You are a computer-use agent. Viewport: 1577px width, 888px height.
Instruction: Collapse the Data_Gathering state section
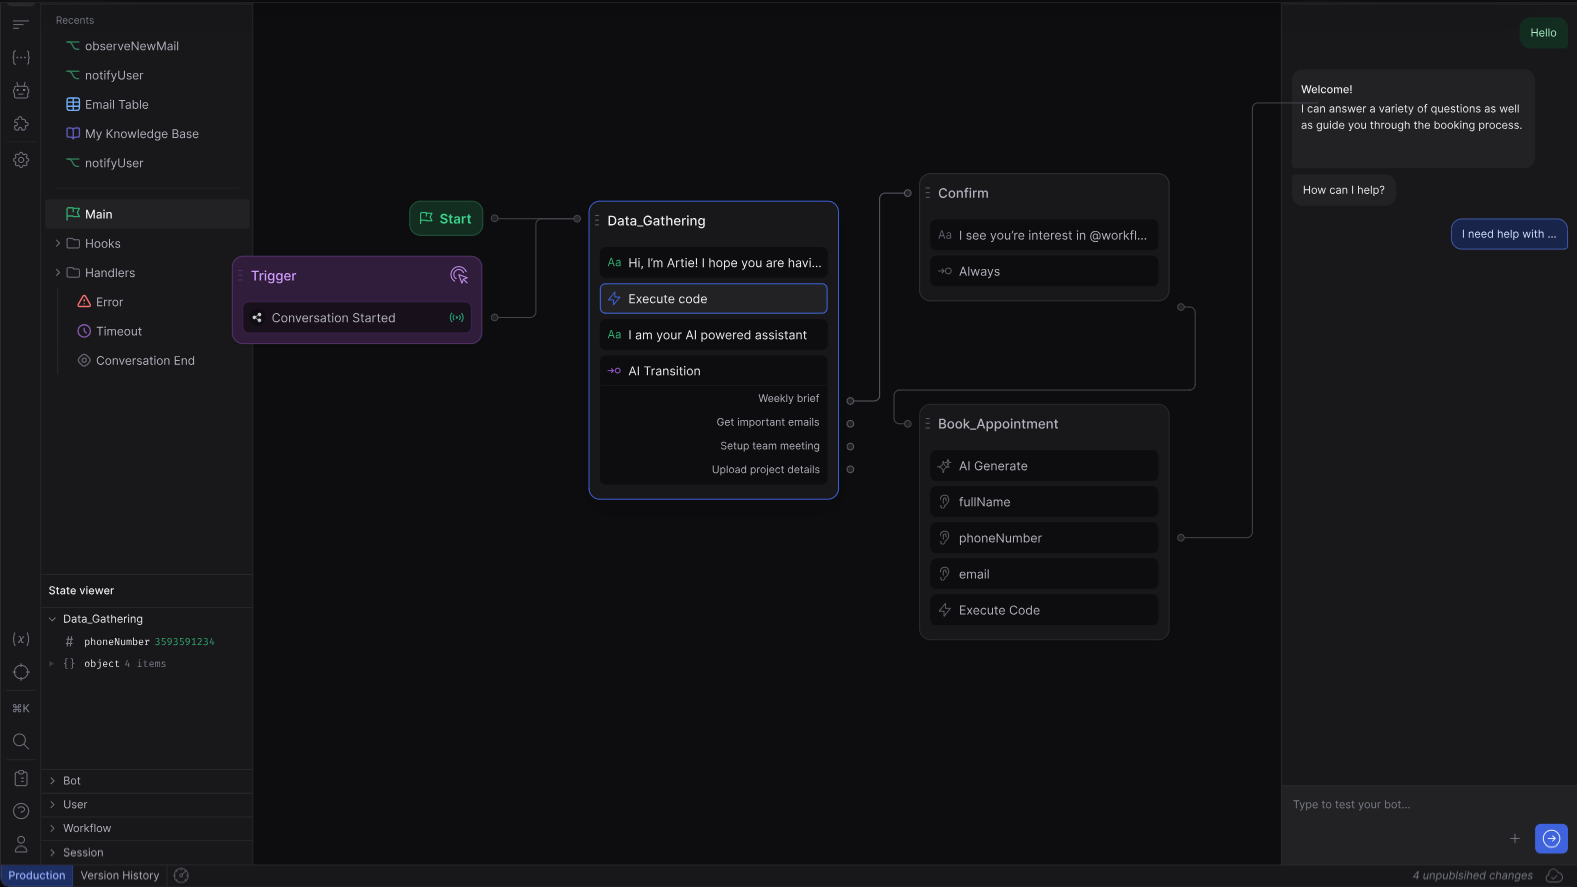52,619
